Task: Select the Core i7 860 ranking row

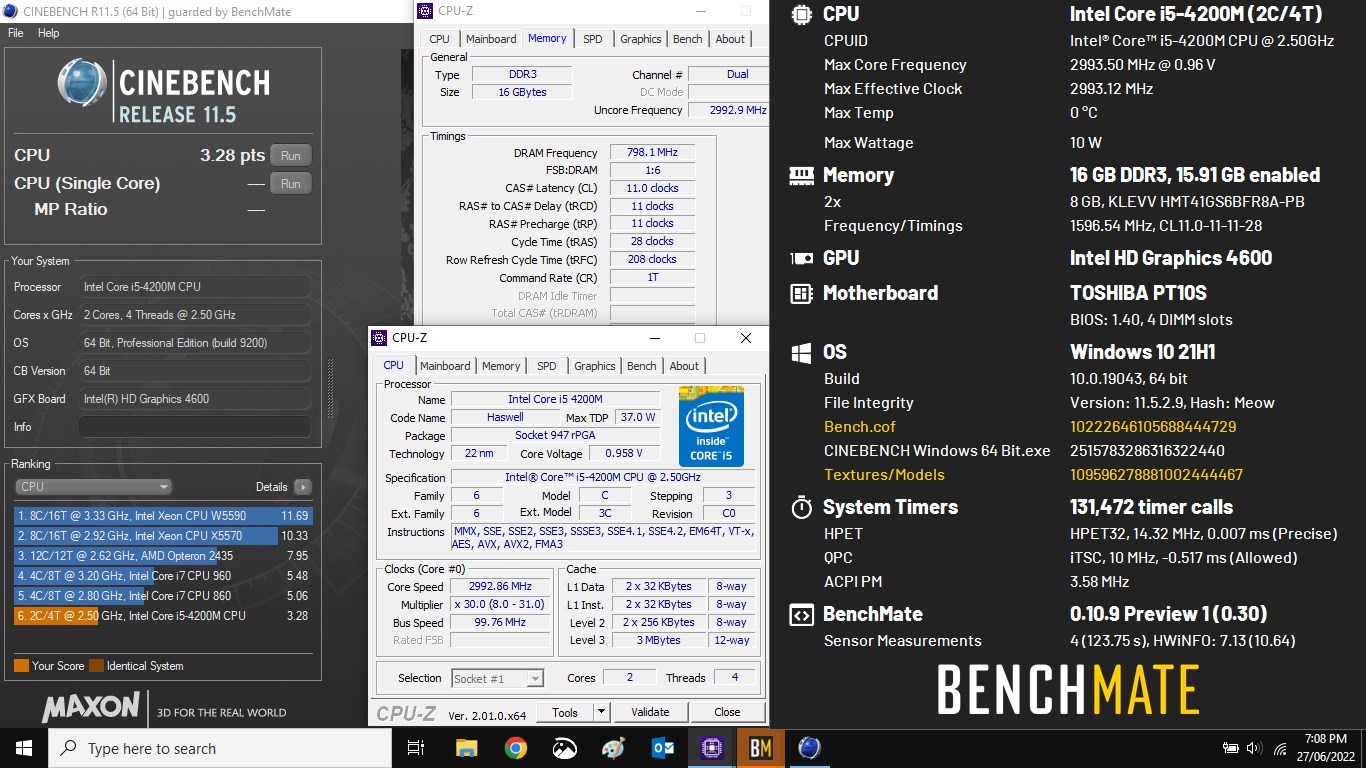Action: [163, 596]
